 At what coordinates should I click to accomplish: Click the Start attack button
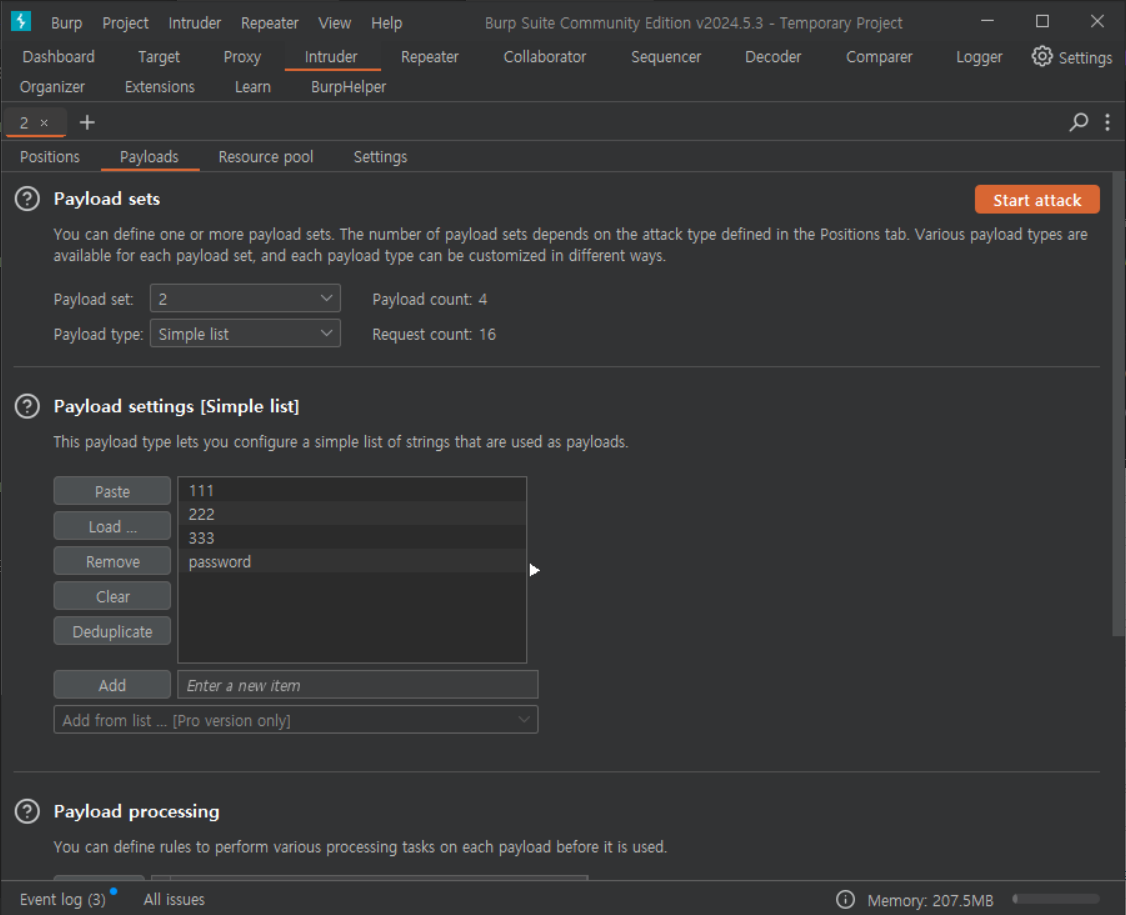(1037, 200)
